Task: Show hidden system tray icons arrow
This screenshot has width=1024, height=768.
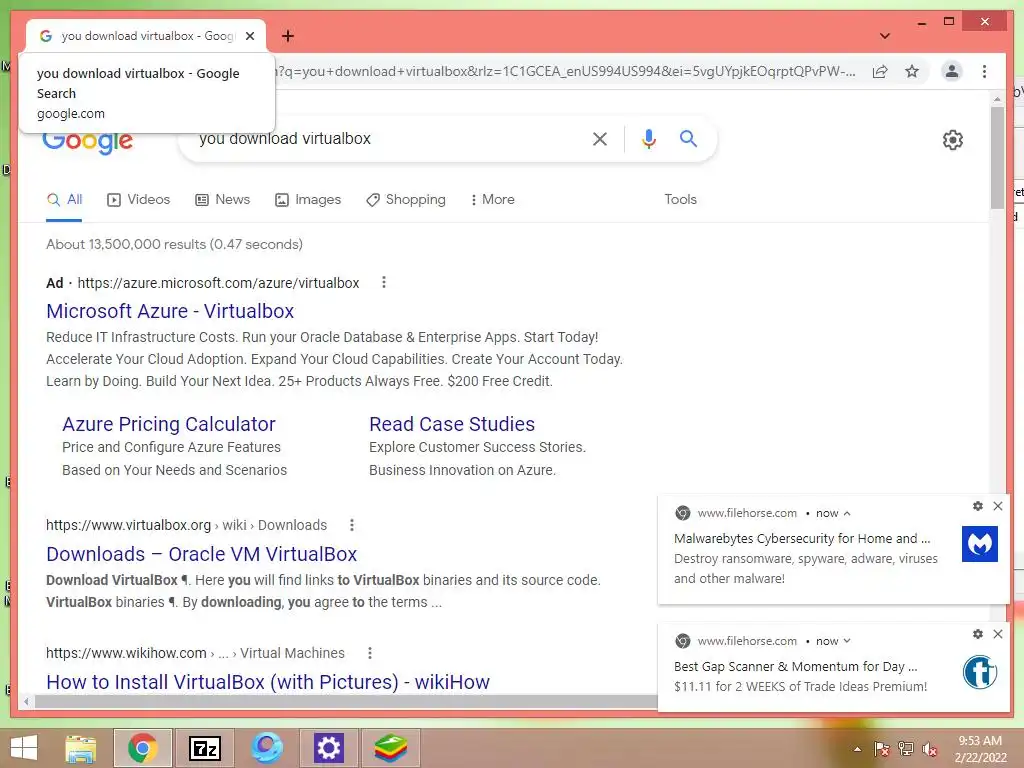Action: pos(857,749)
